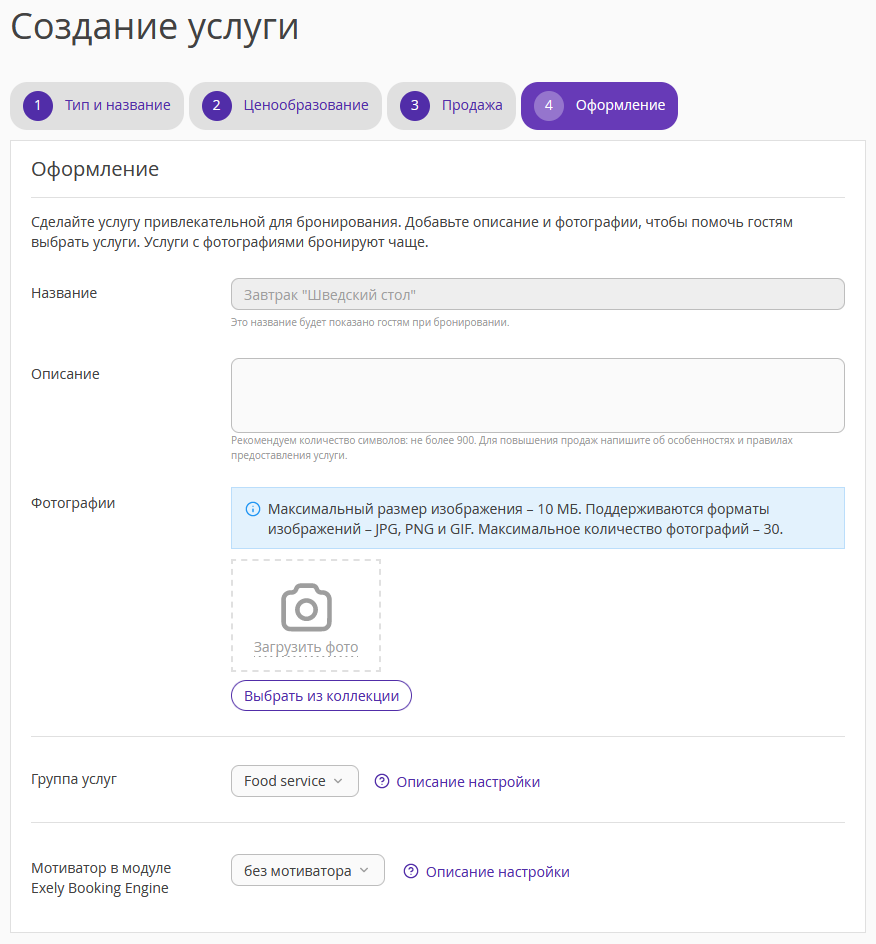Click step number 2 circle
The image size is (876, 944).
point(217,106)
